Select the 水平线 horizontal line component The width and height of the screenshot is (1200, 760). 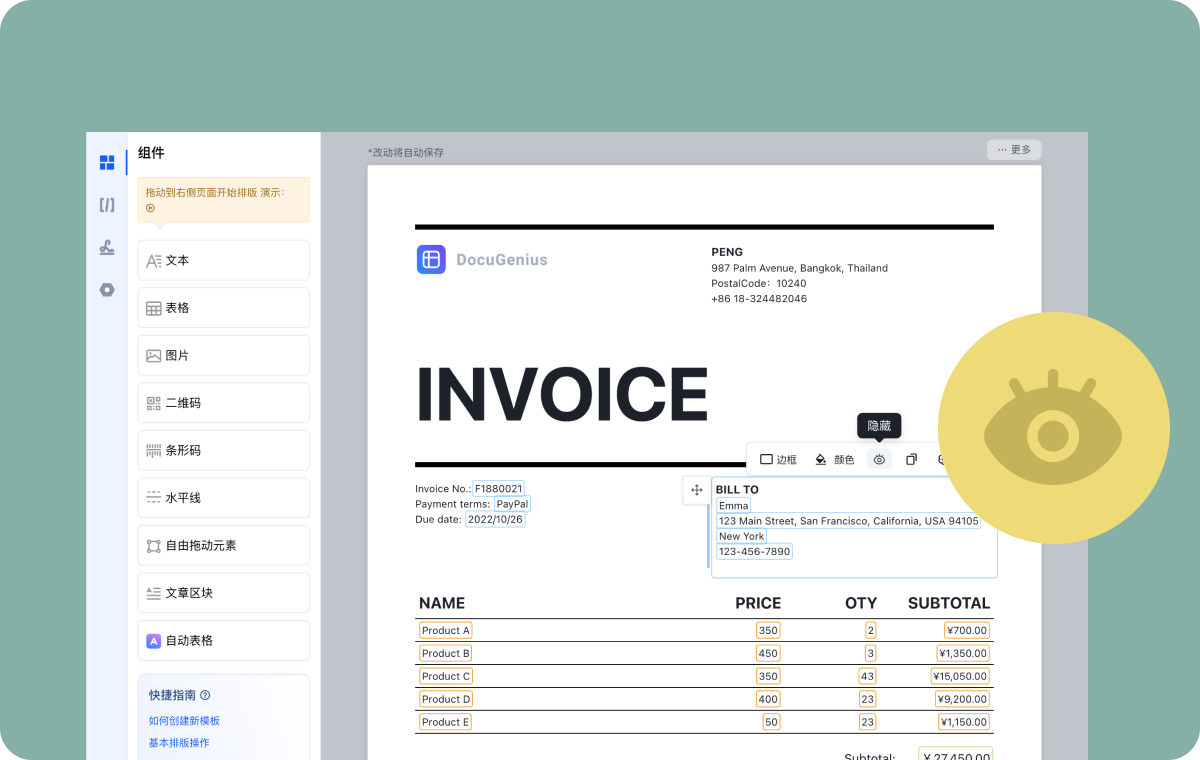pos(223,498)
